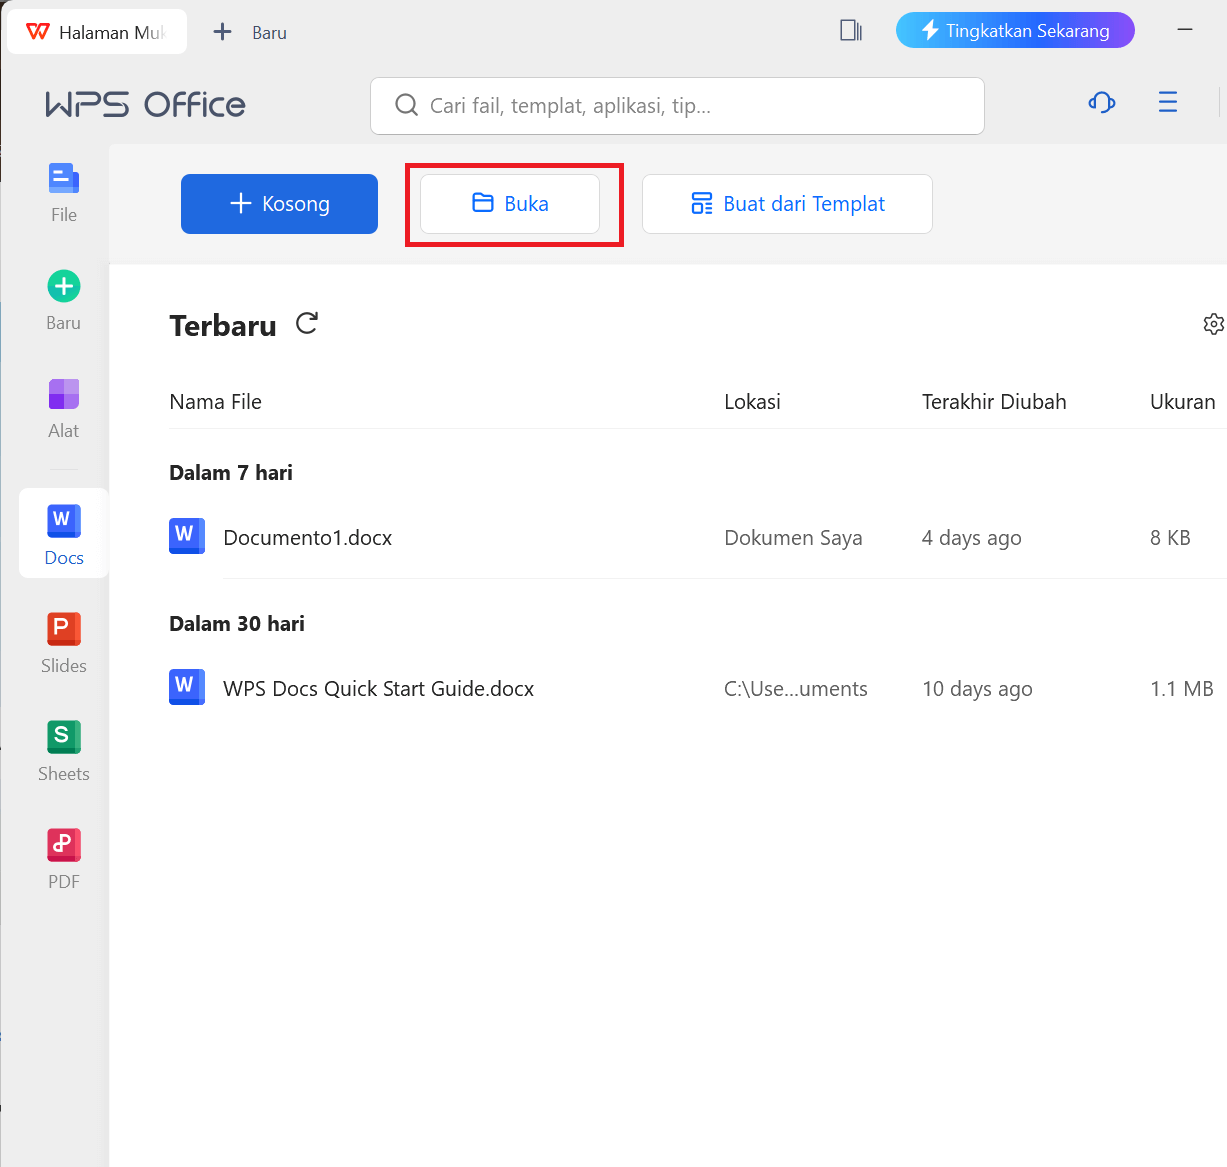Open the Slides section from the sidebar
Viewport: 1227px width, 1167px height.
pos(63,642)
